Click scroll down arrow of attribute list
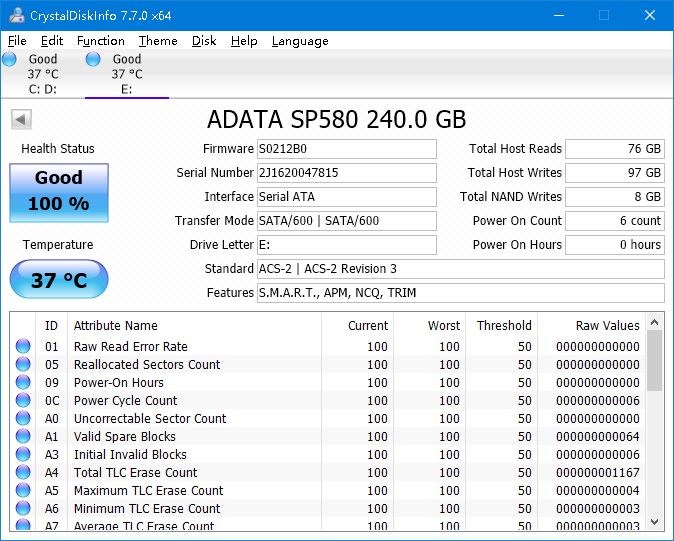 [x=655, y=522]
